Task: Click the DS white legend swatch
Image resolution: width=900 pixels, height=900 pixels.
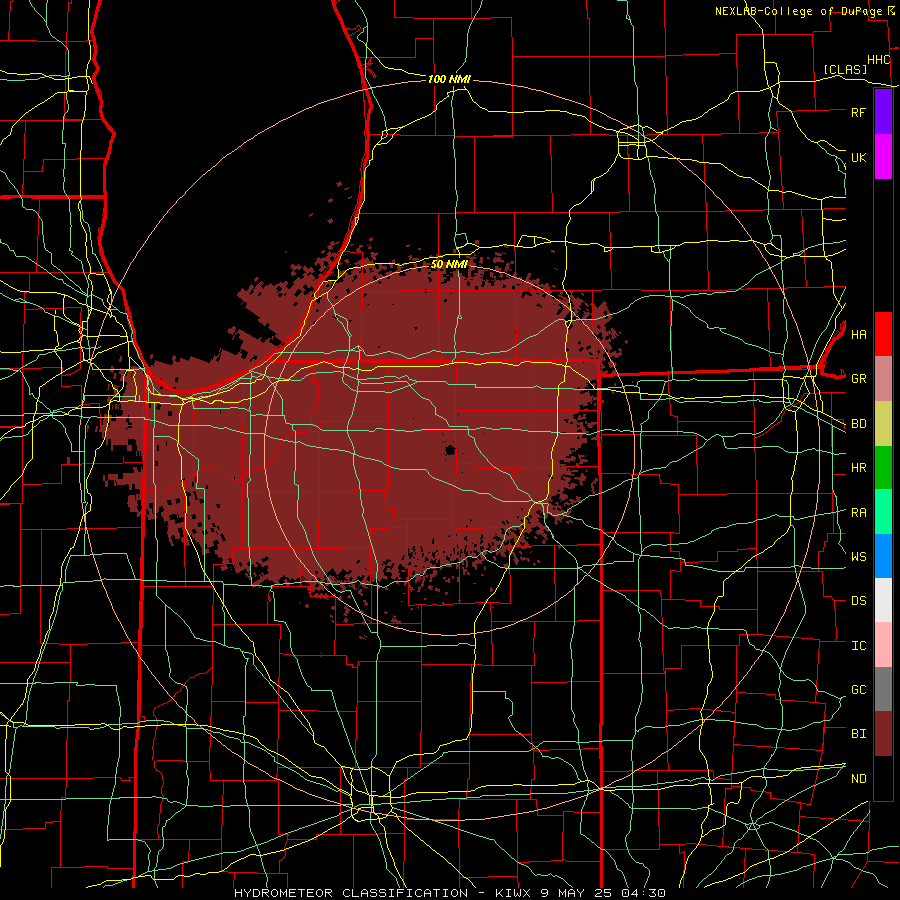Action: [883, 600]
